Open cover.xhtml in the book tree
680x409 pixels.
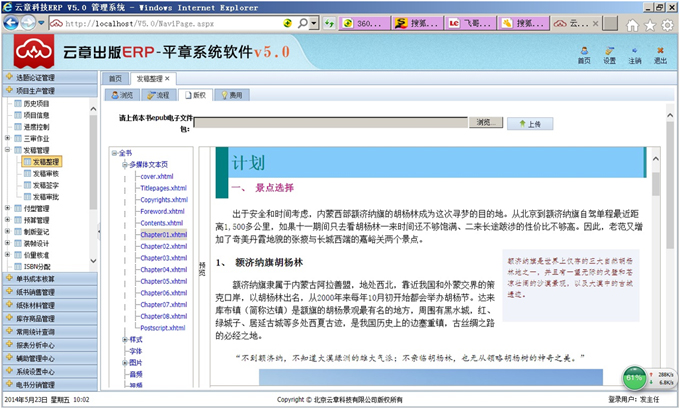coord(157,176)
